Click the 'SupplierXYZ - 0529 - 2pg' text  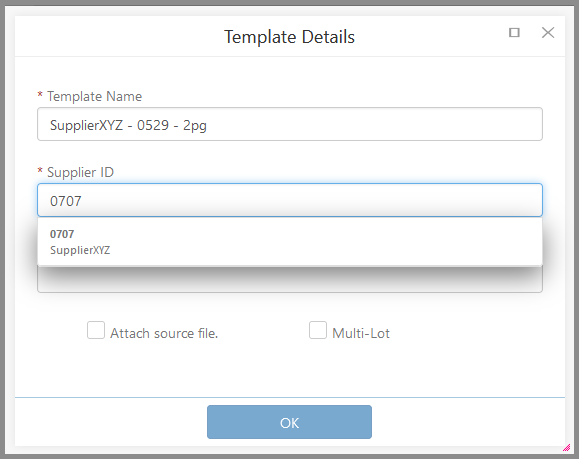point(128,125)
